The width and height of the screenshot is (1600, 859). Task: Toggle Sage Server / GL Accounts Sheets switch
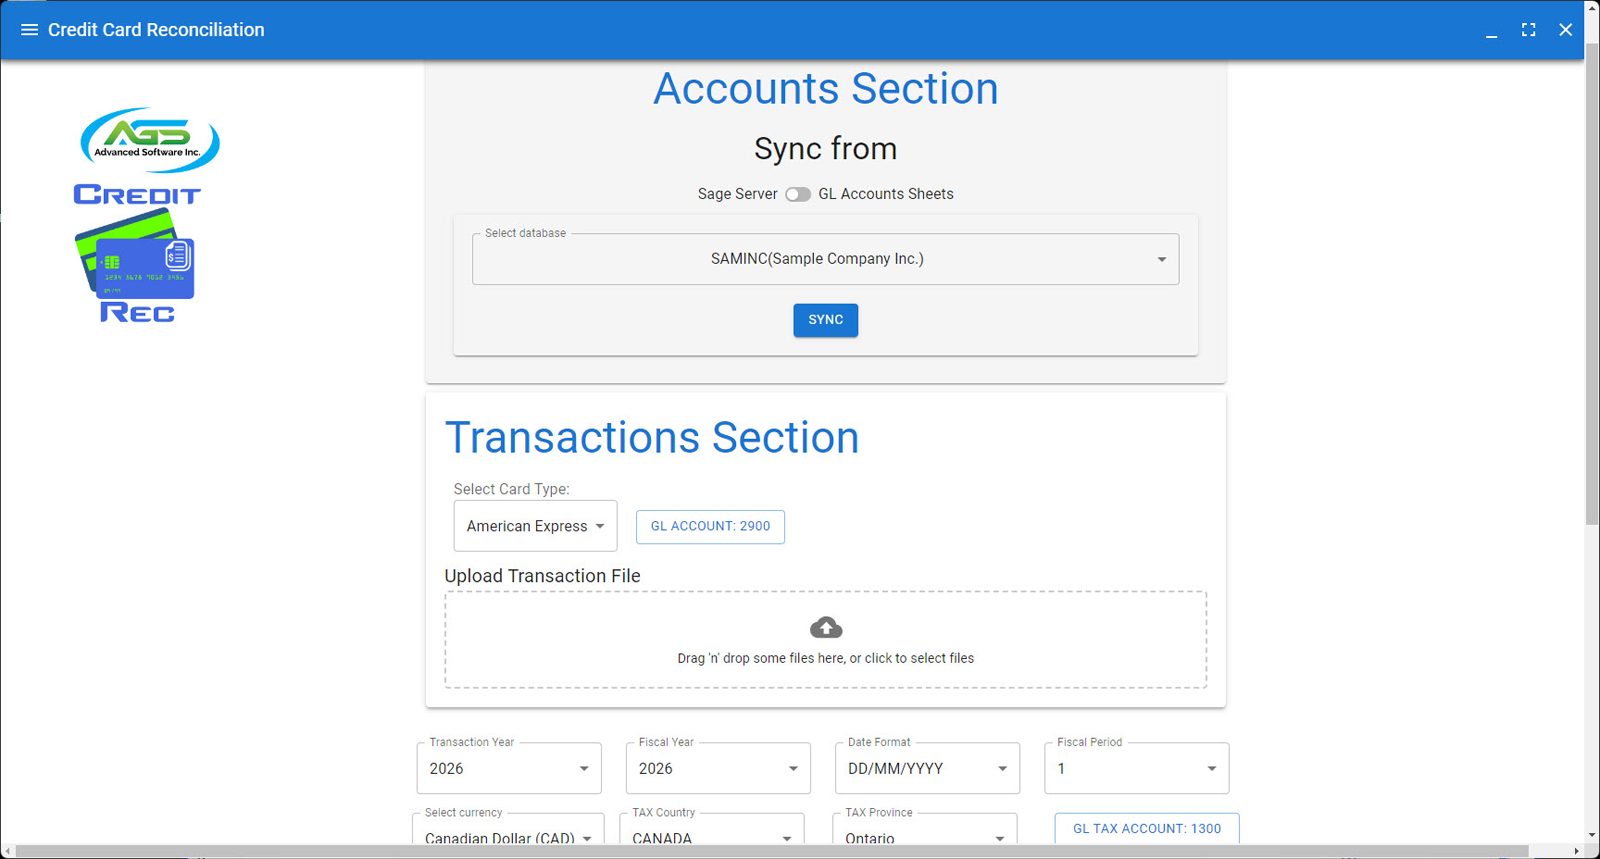pos(798,194)
